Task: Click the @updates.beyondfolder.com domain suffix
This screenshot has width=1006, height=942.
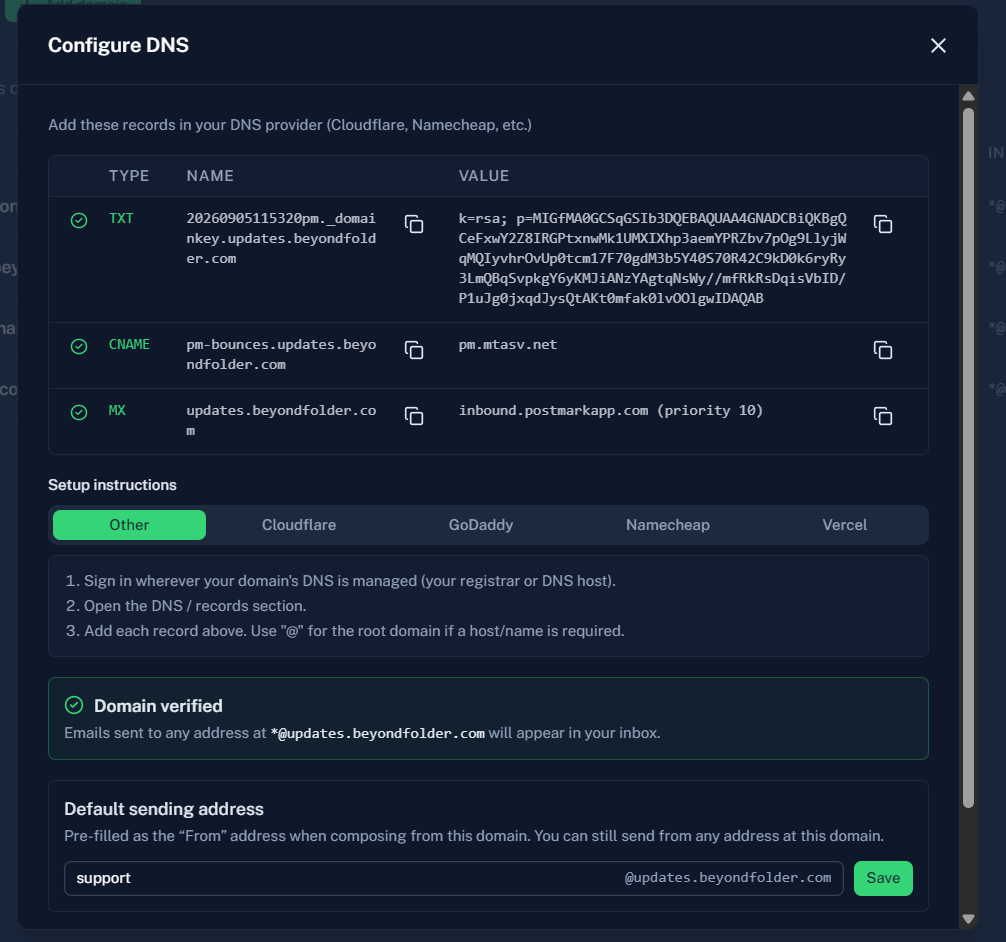Action: point(728,878)
